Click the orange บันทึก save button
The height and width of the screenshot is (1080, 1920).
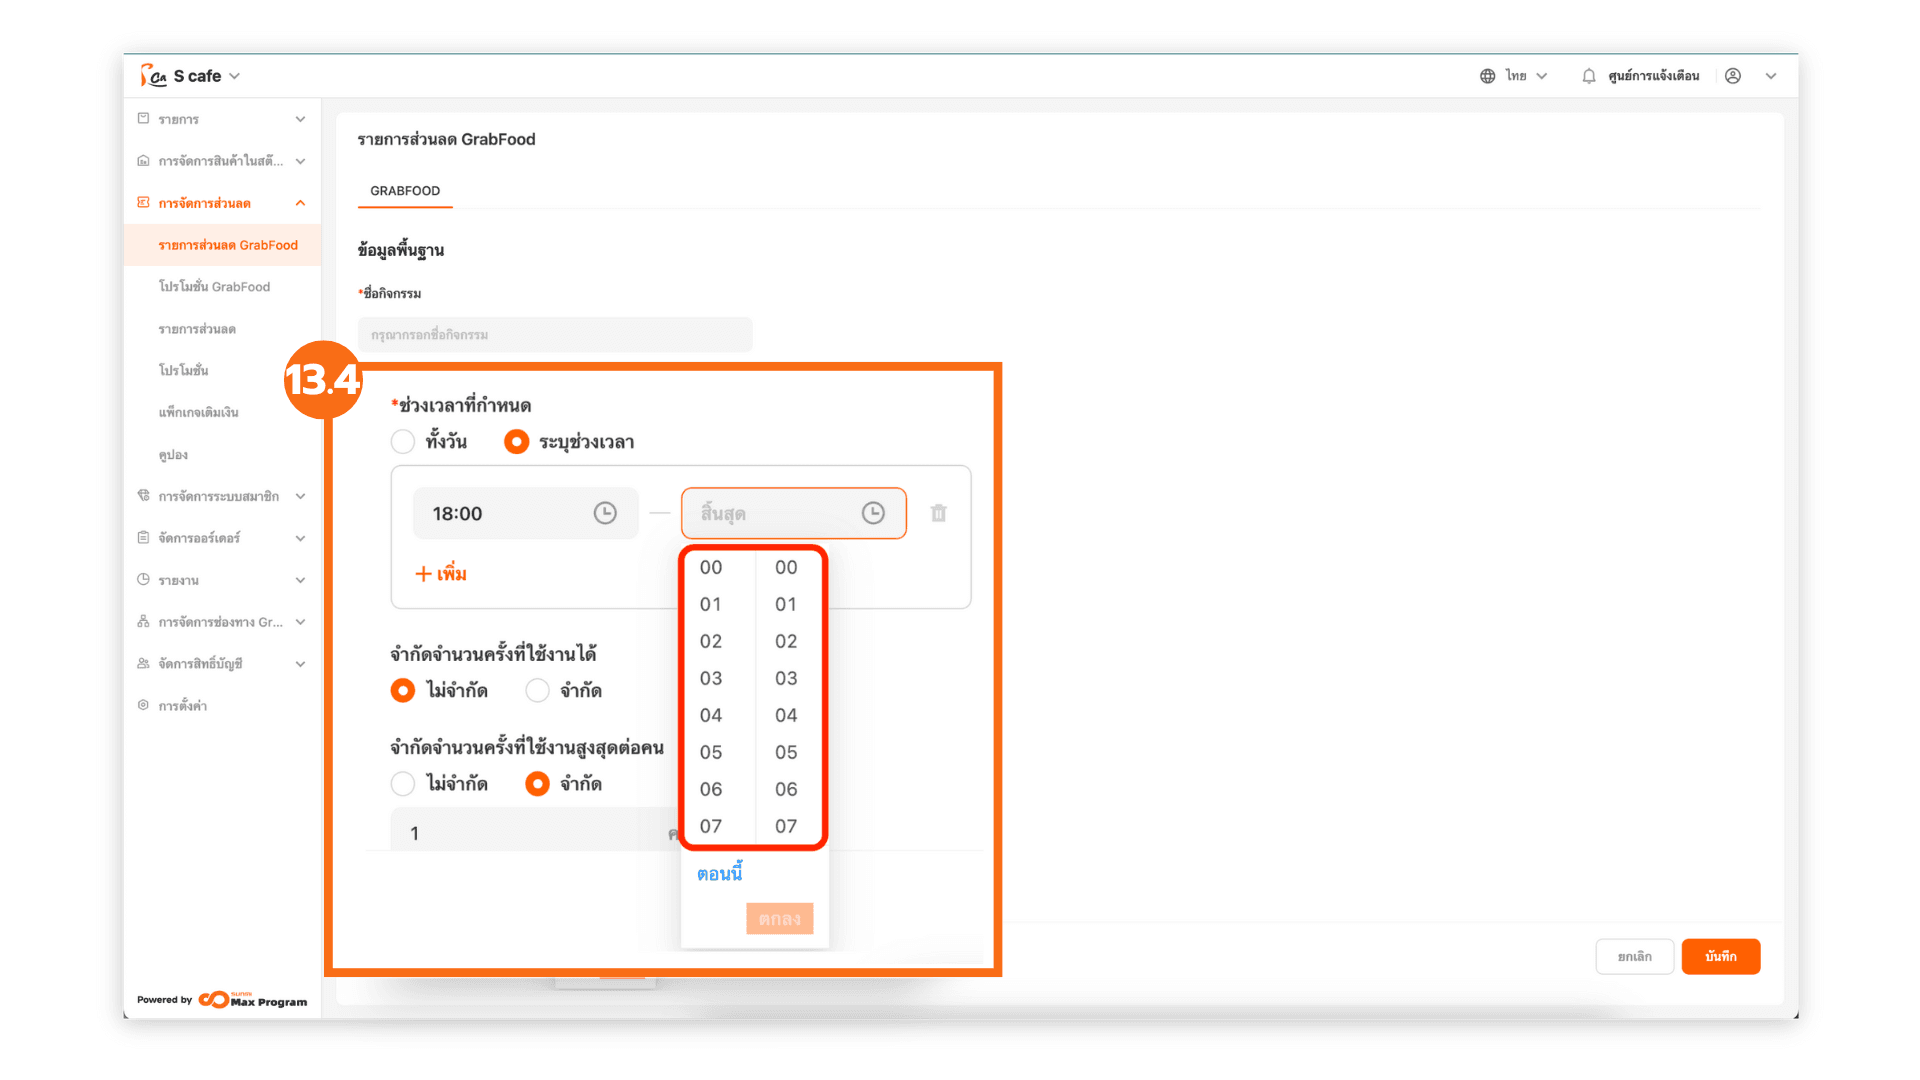[1720, 956]
